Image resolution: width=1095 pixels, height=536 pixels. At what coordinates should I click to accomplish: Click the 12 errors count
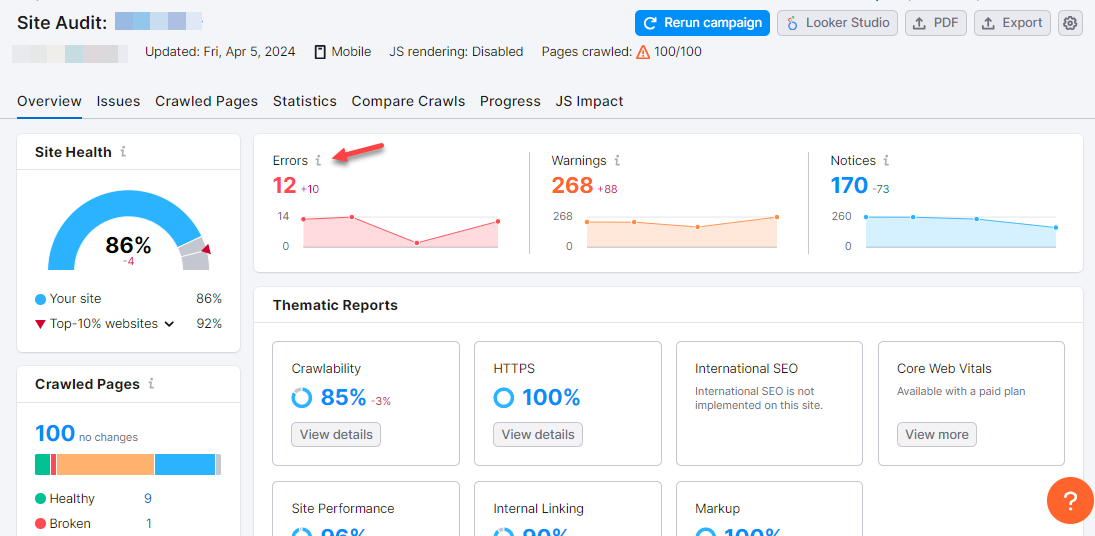pyautogui.click(x=285, y=185)
